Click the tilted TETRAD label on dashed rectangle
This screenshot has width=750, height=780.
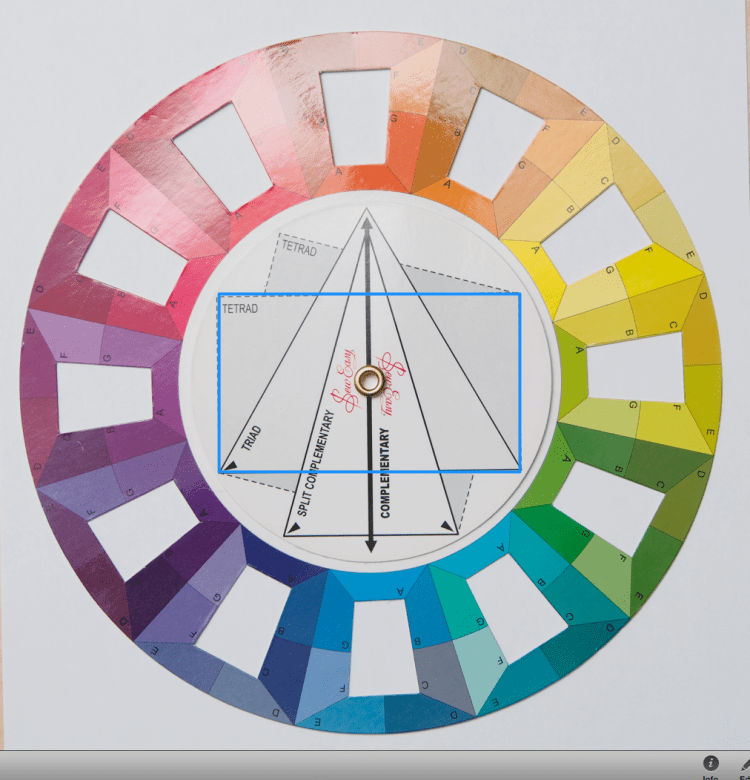[x=298, y=248]
